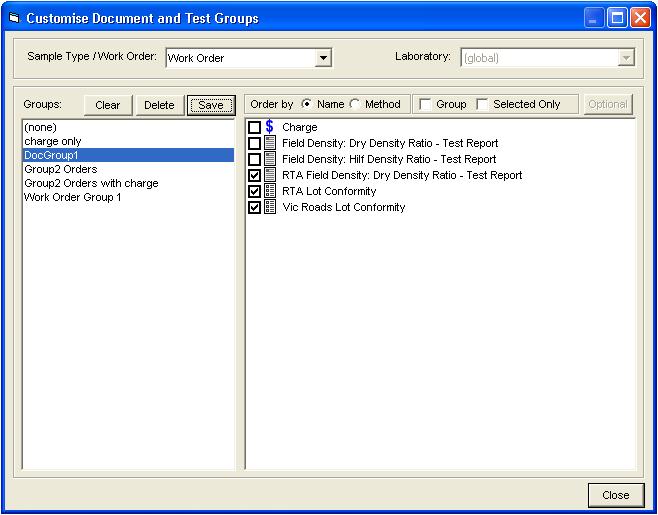Enable the Group checkbox in Order by bar
The width and height of the screenshot is (658, 515).
(426, 104)
